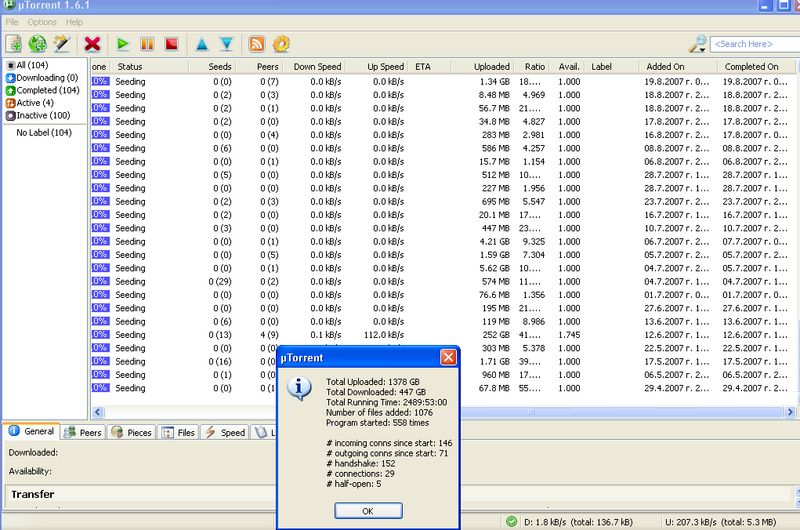Click the 1.745 availability cell
Image resolution: width=800 pixels, height=530 pixels.
(x=569, y=335)
